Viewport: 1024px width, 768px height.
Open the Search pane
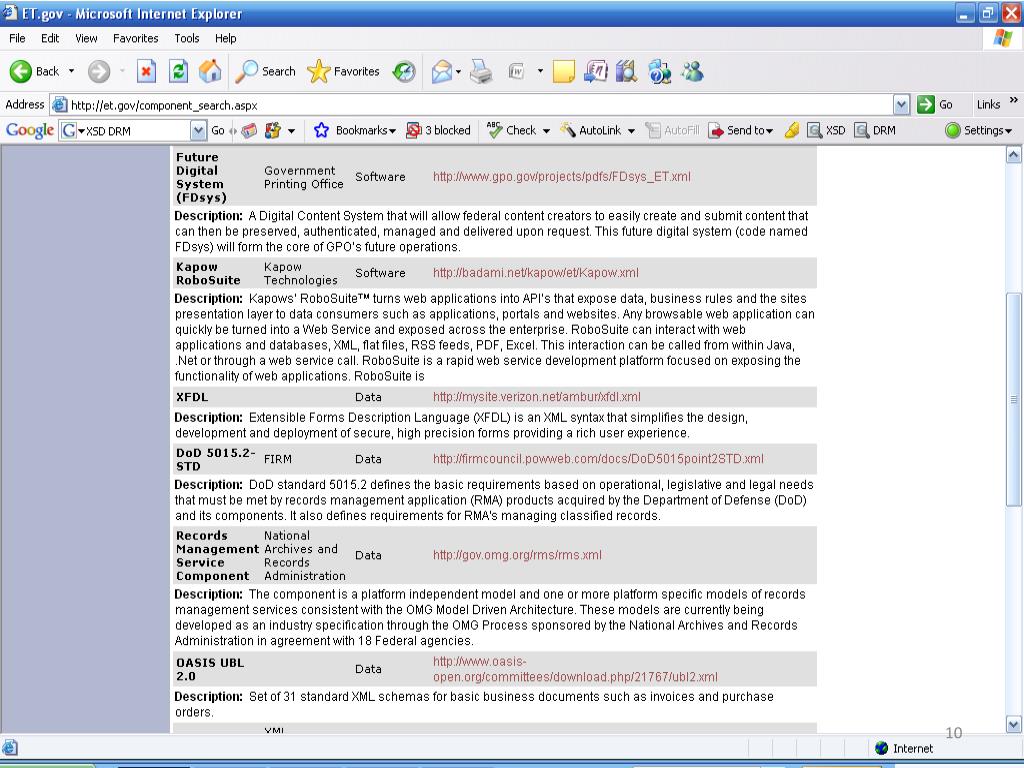pos(266,71)
